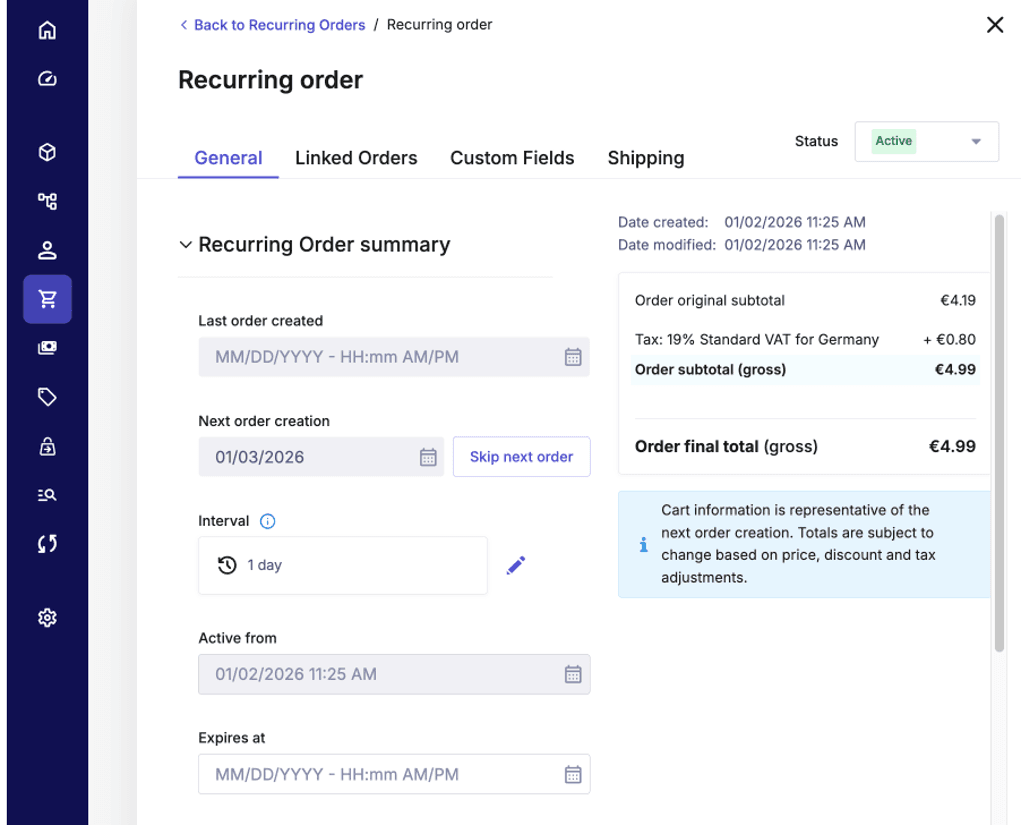Open the search list icon in sidebar
Viewport: 1022px width, 826px height.
tap(47, 494)
